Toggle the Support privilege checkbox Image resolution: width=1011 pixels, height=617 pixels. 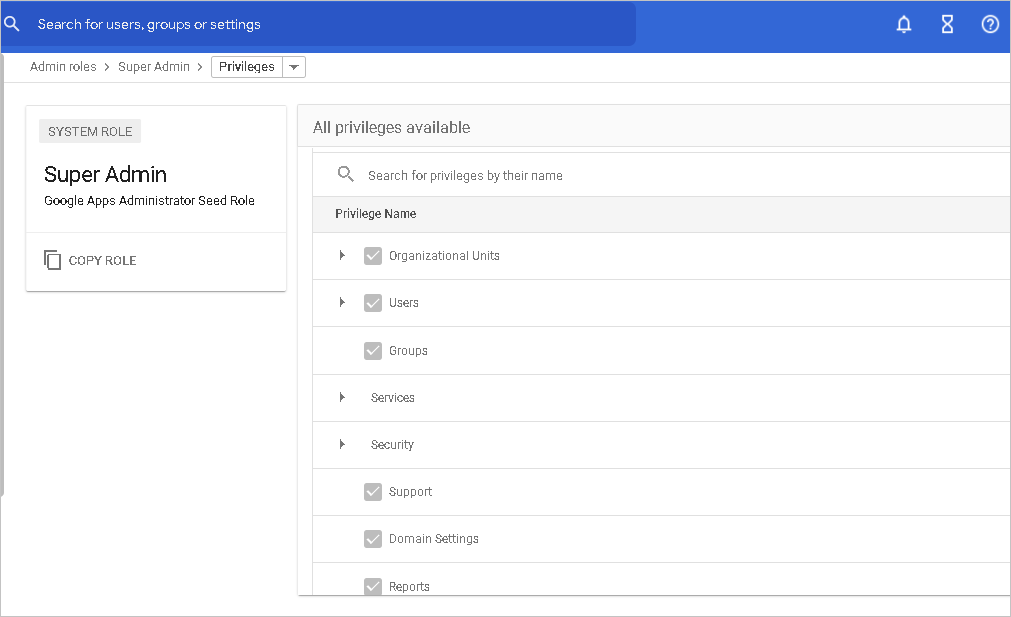coord(373,492)
